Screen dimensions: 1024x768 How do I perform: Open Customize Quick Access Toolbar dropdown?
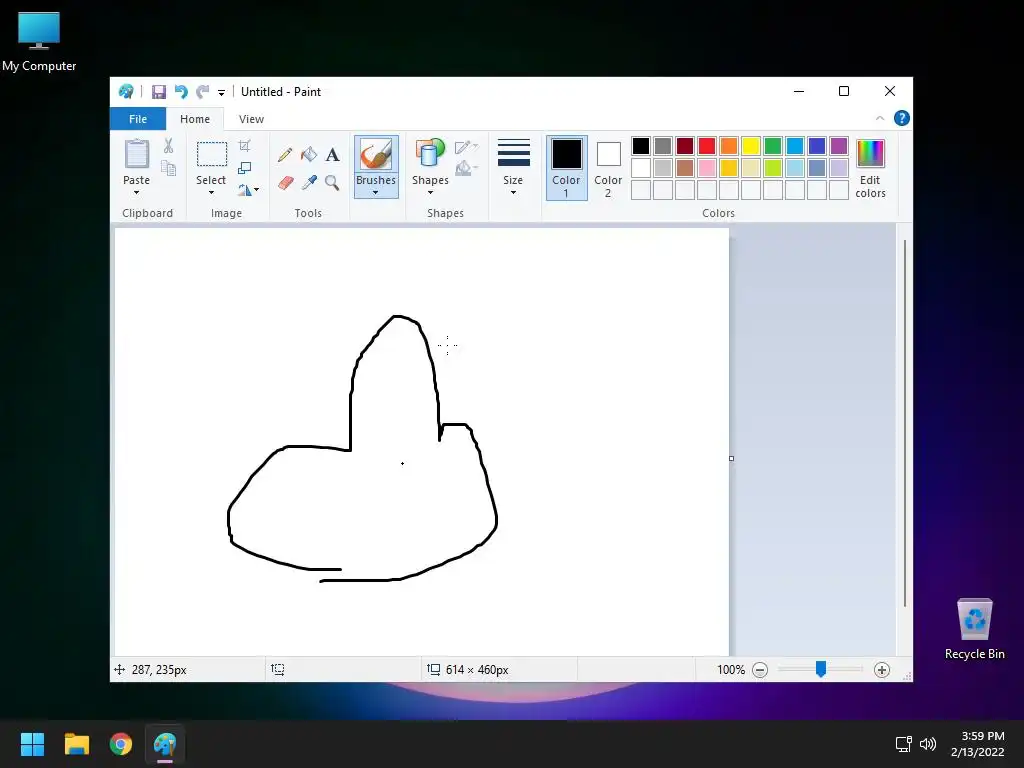[221, 93]
